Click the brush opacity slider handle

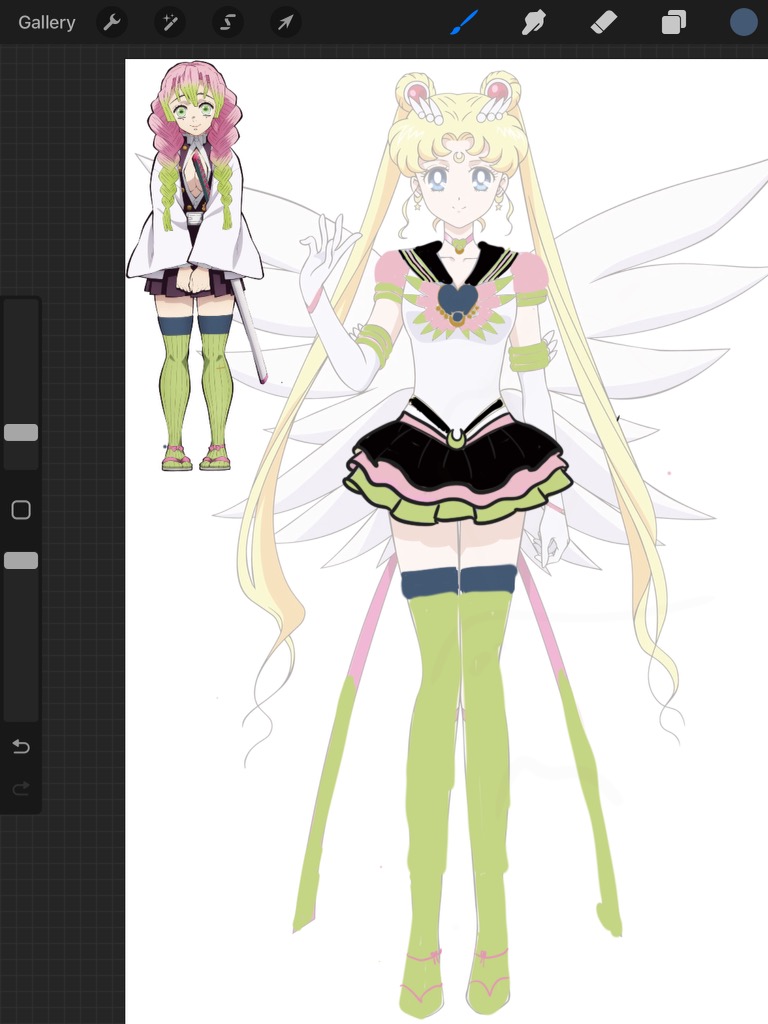[21, 560]
